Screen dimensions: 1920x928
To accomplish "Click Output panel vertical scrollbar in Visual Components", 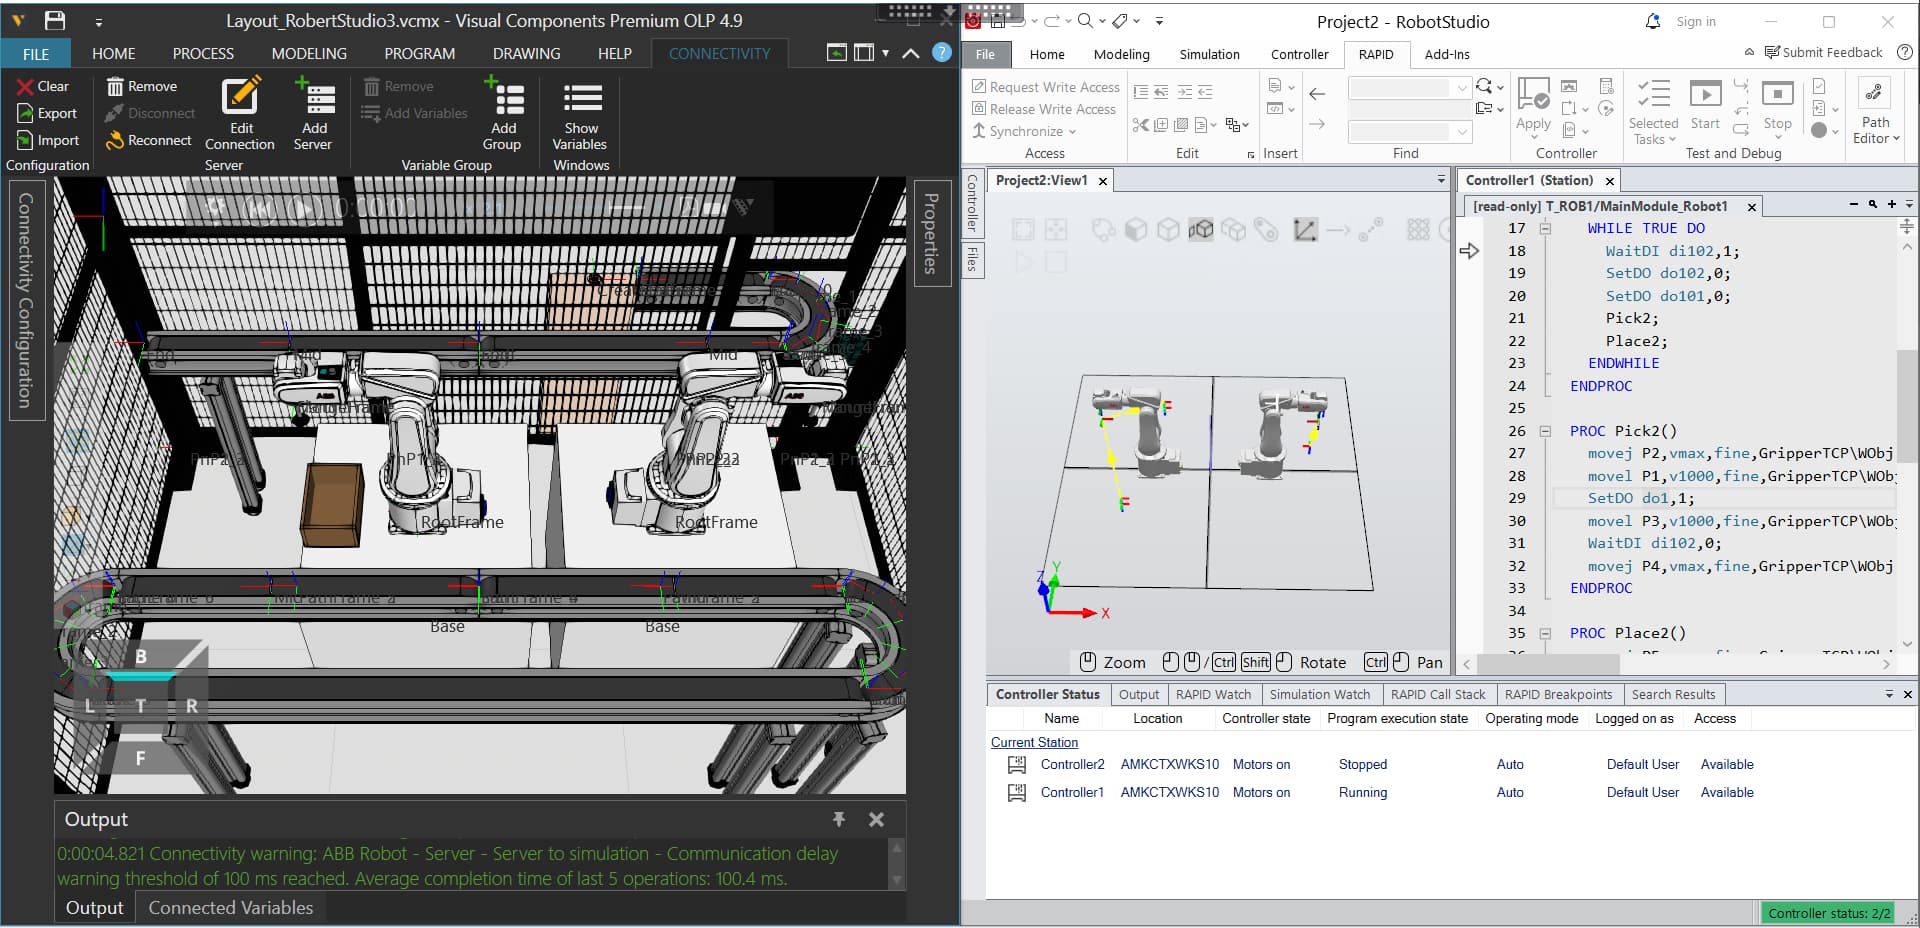I will point(897,864).
